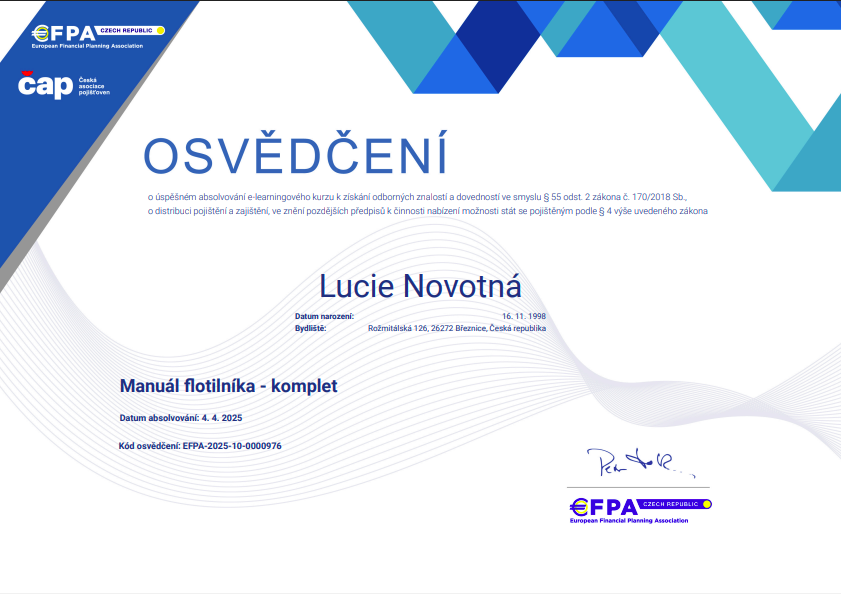Click the course title Manuál flotilníka - komplet
The width and height of the screenshot is (841, 594).
tap(228, 386)
